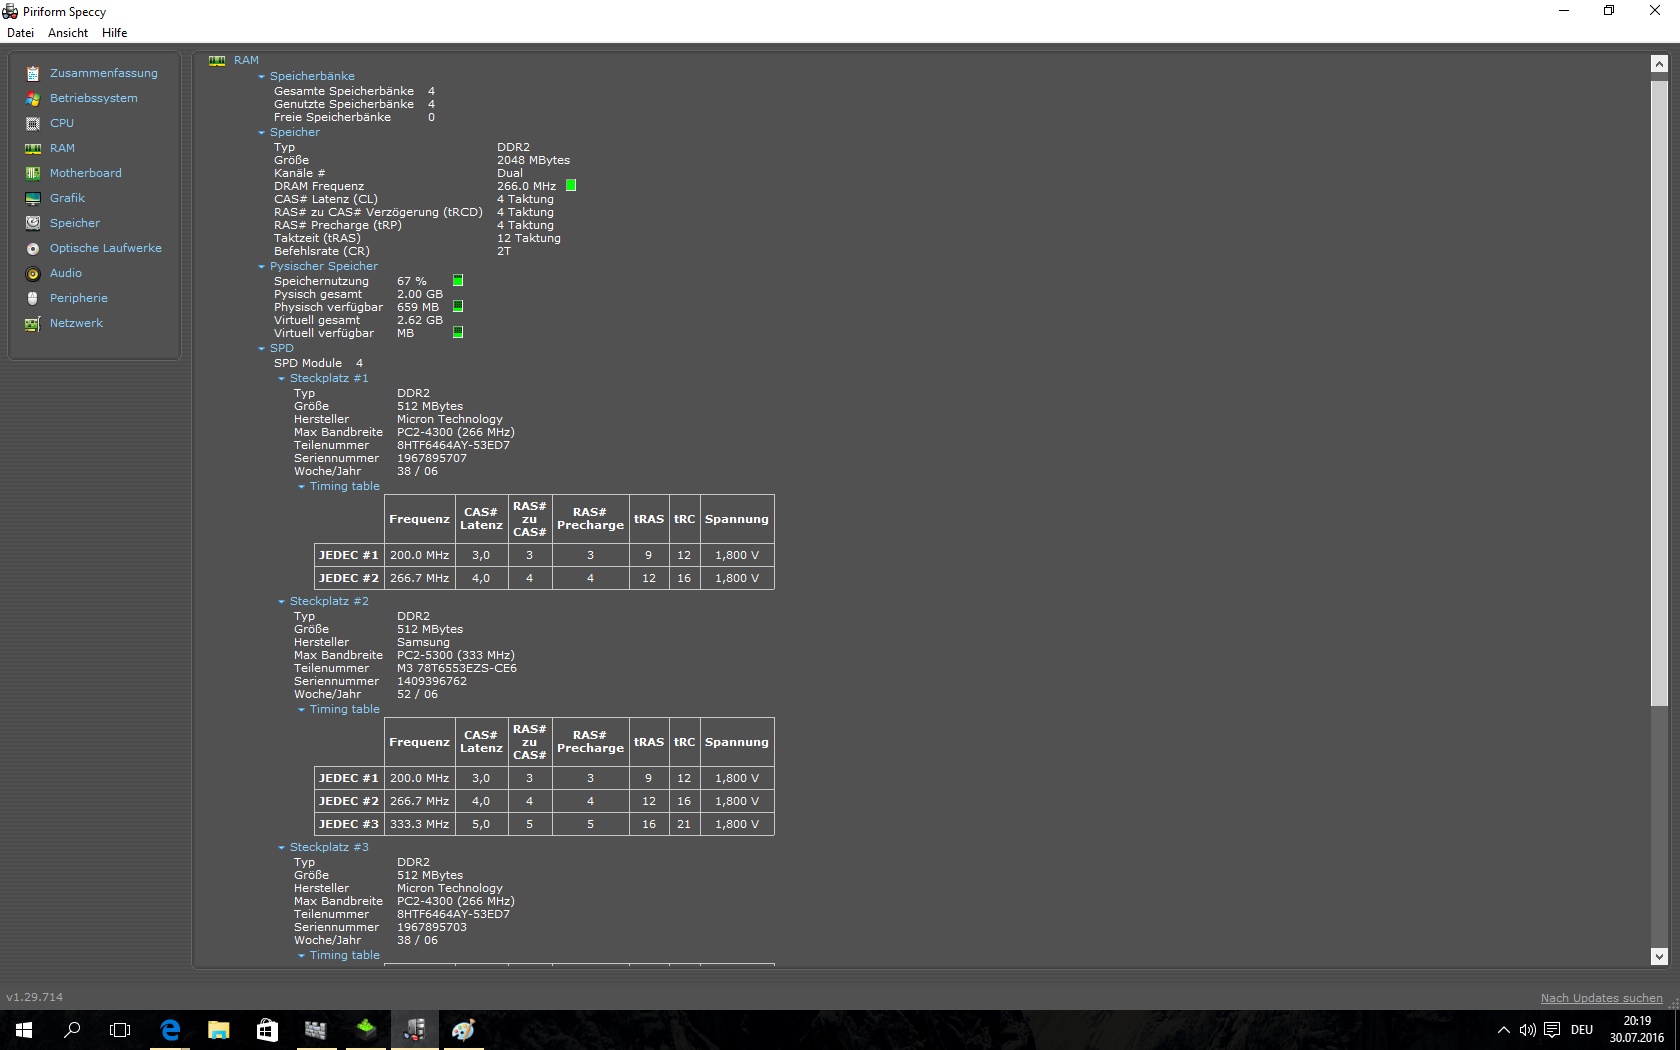Collapse Steckplatz #3 details

pos(282,848)
